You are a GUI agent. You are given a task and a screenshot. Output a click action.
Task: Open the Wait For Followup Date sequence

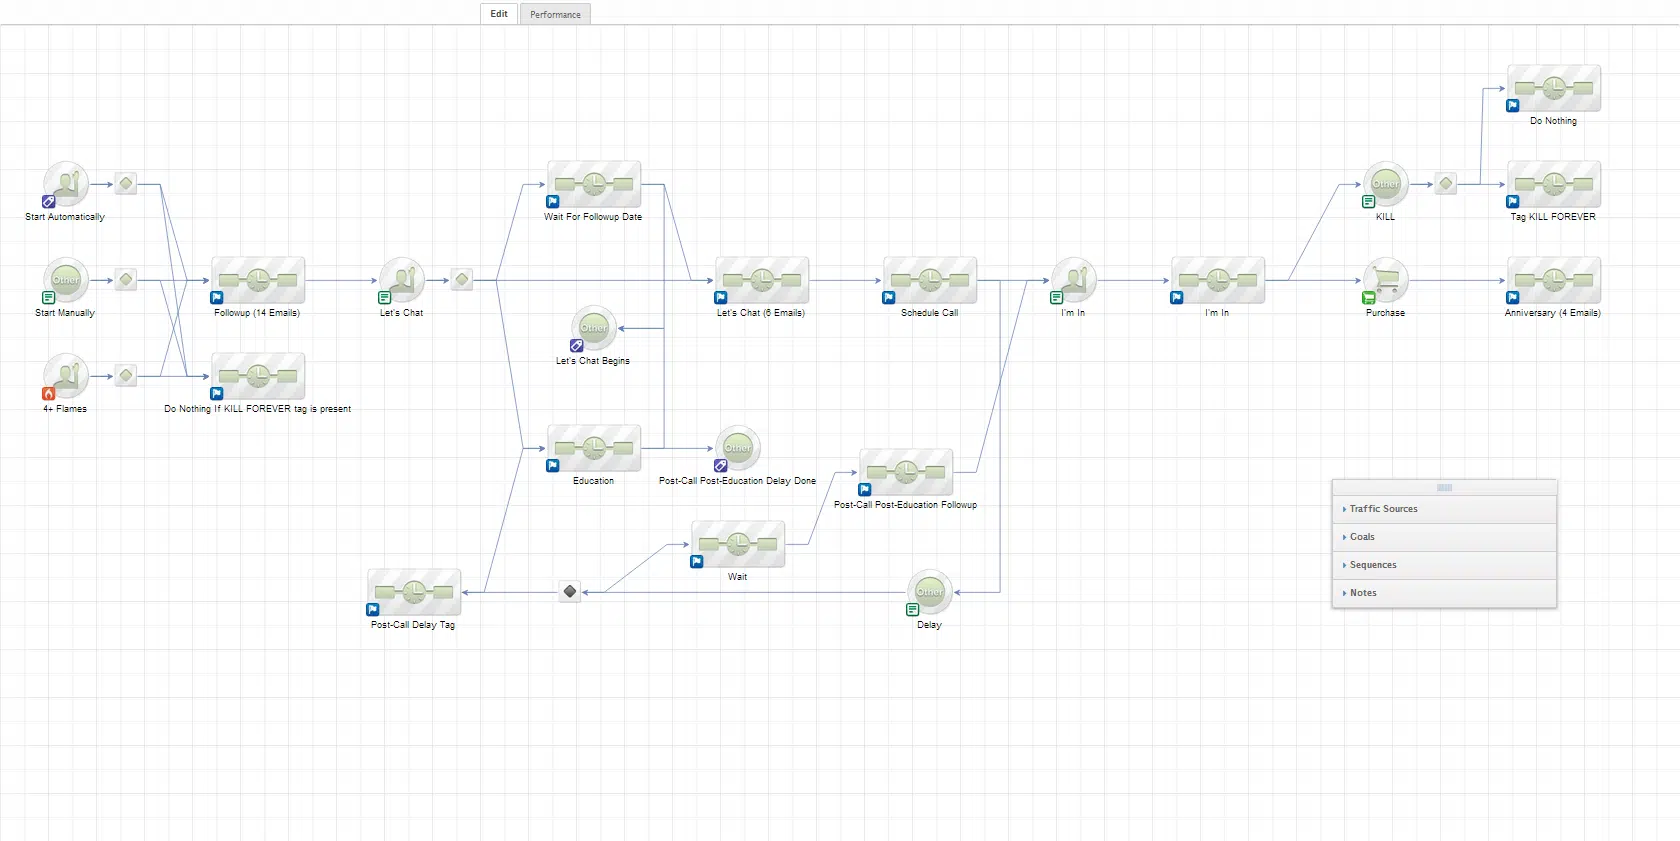(594, 185)
